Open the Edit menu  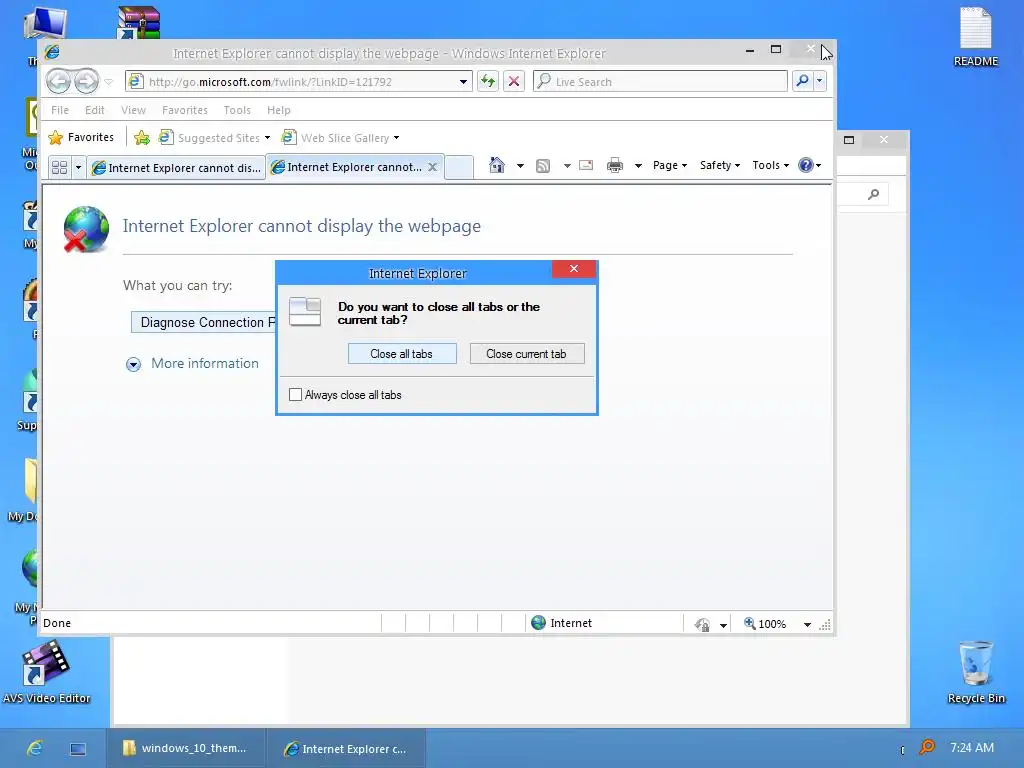tap(95, 110)
